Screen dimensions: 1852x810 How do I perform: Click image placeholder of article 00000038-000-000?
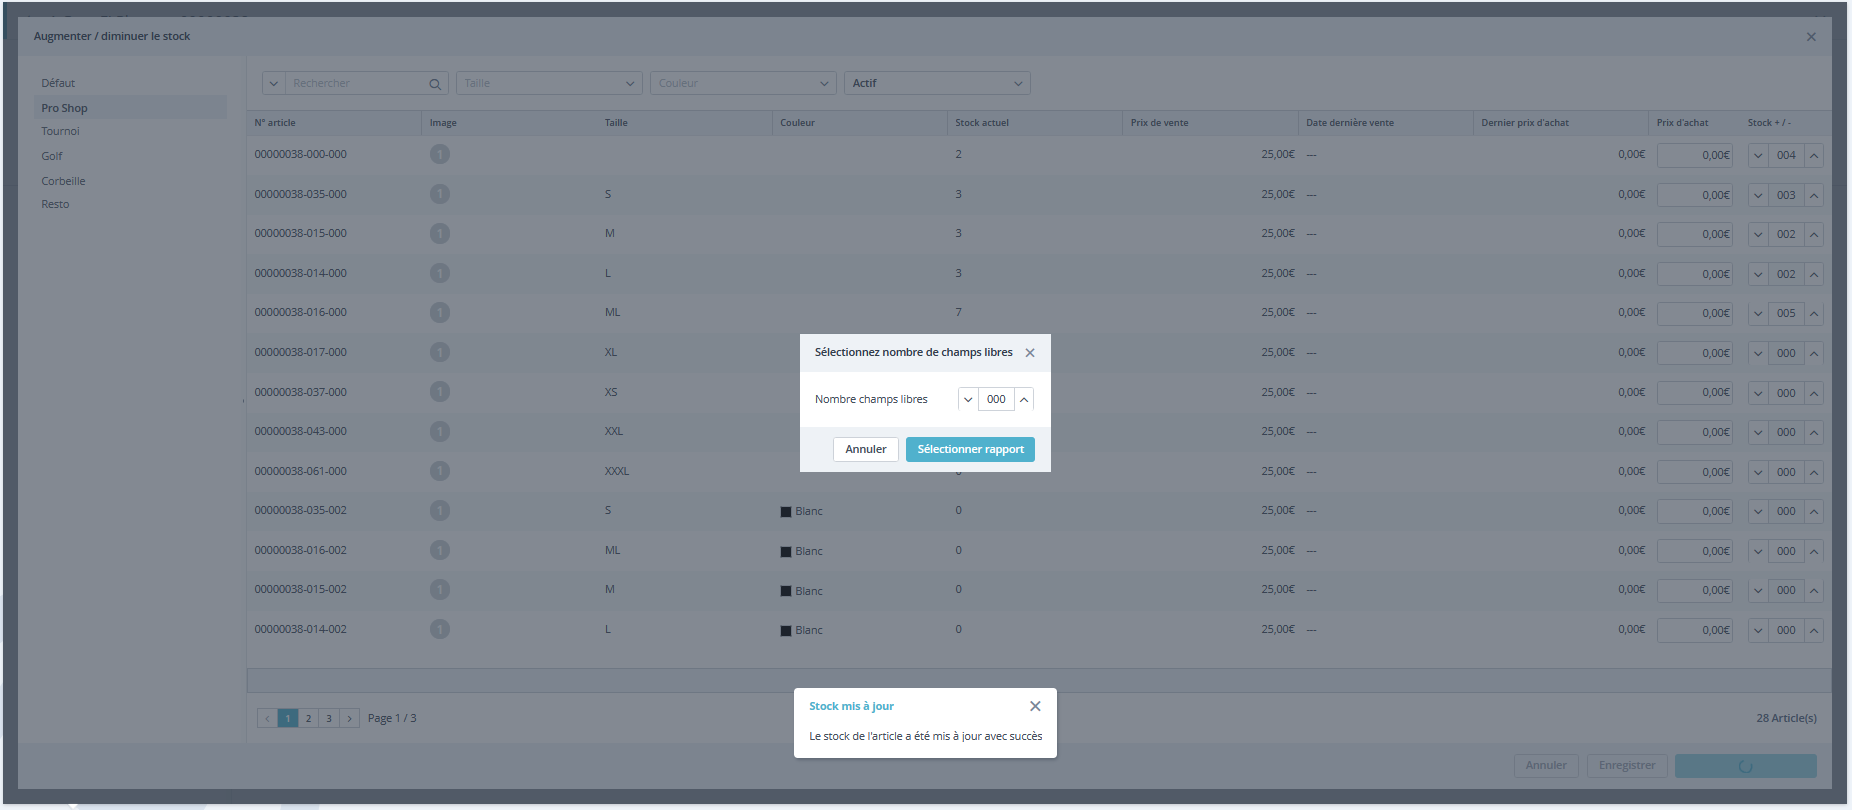pos(440,154)
